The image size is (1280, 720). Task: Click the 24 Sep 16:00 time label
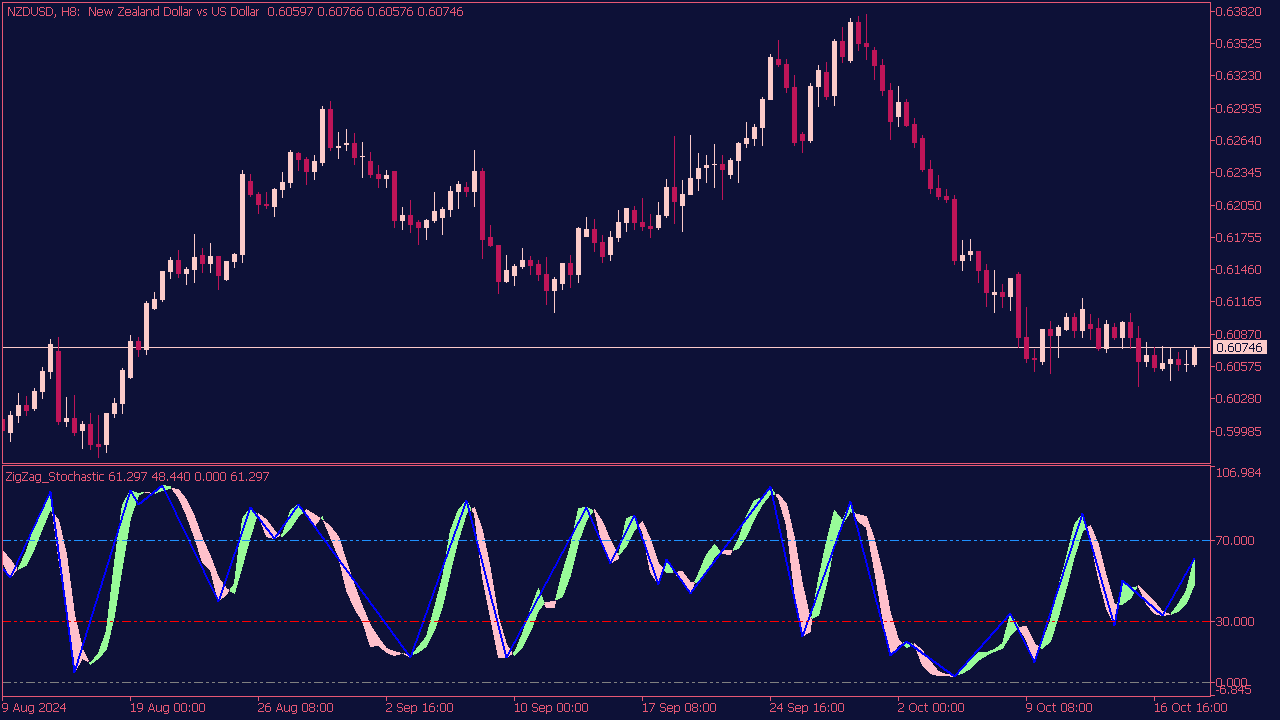click(807, 708)
